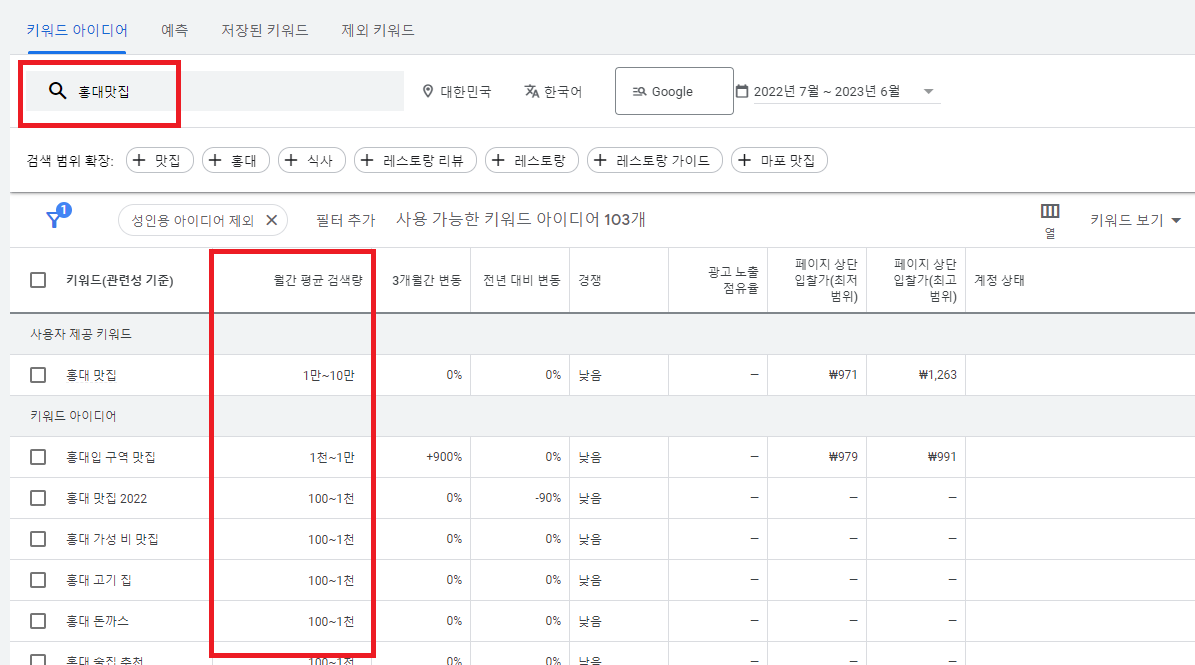Sort by 월간 평균 검색량 column header
Image resolution: width=1195 pixels, height=665 pixels.
pos(318,280)
